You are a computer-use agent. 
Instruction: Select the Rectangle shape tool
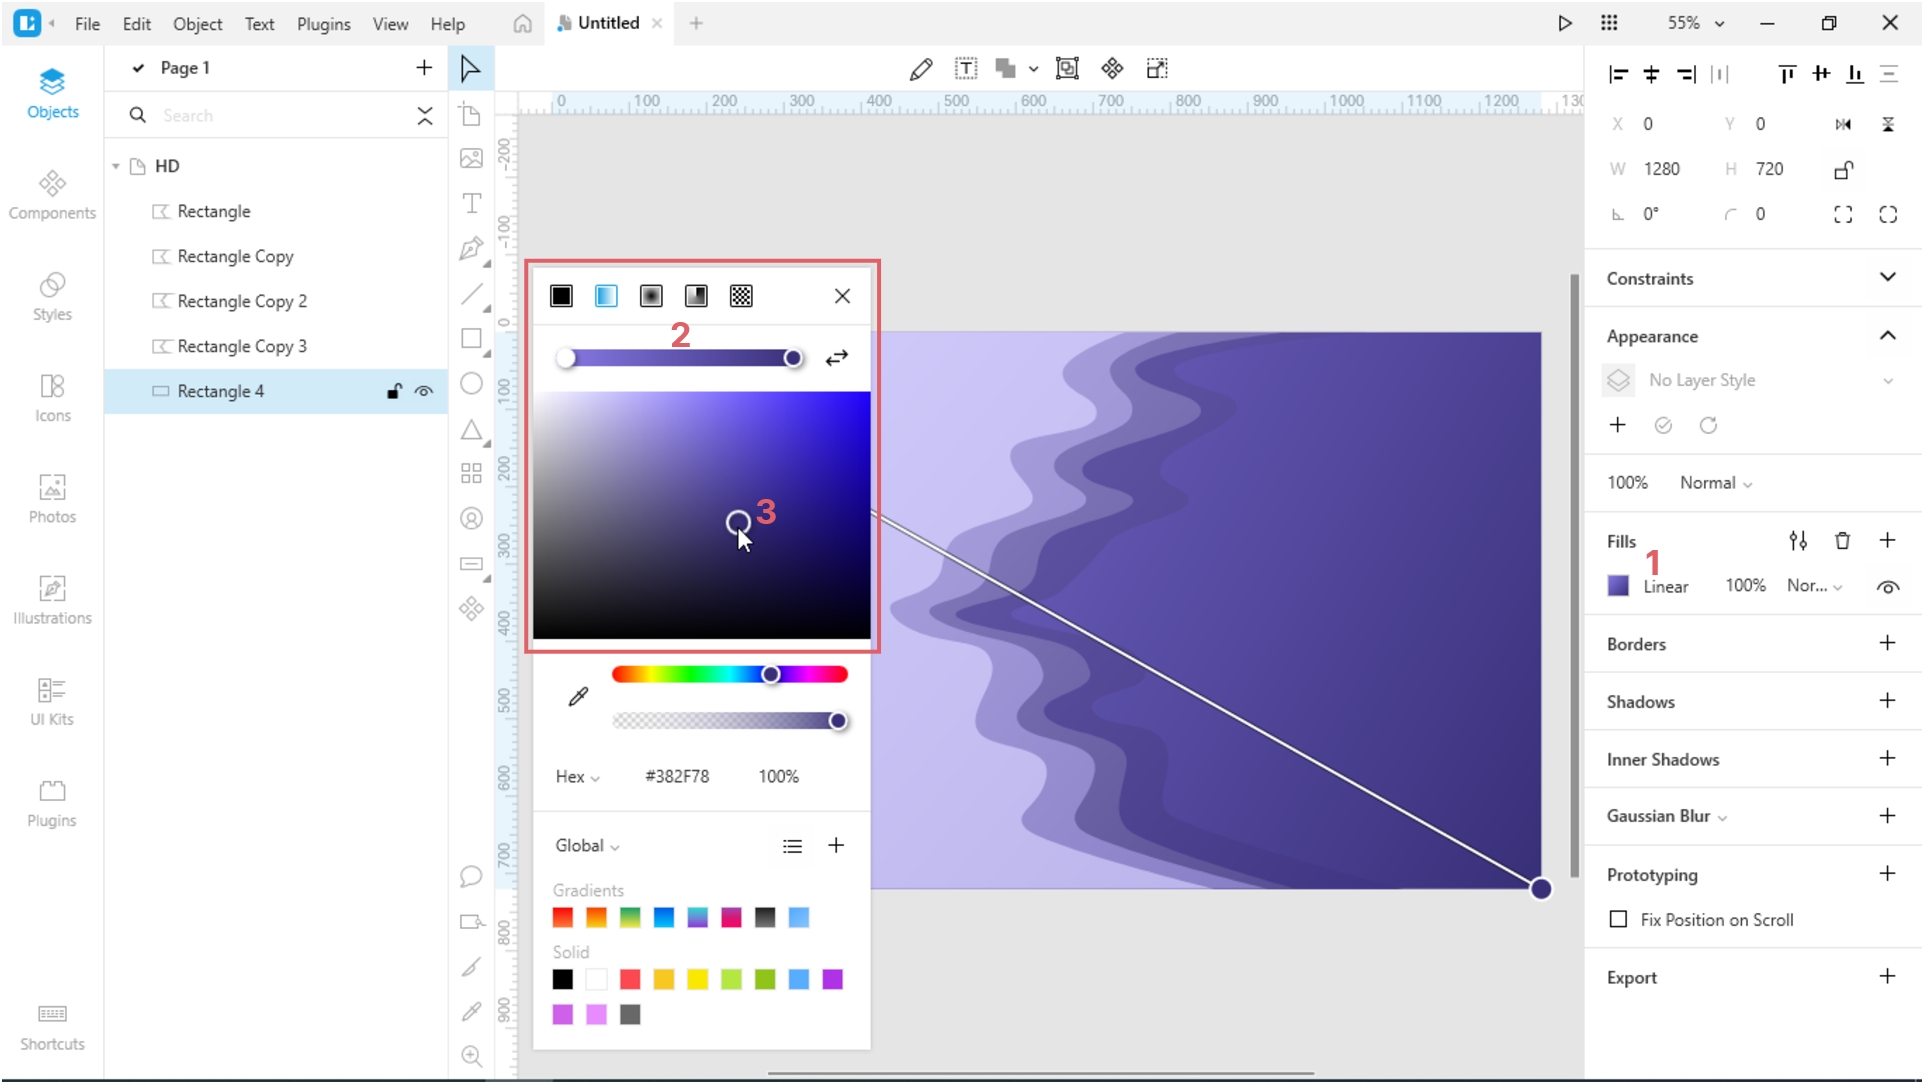pos(471,338)
